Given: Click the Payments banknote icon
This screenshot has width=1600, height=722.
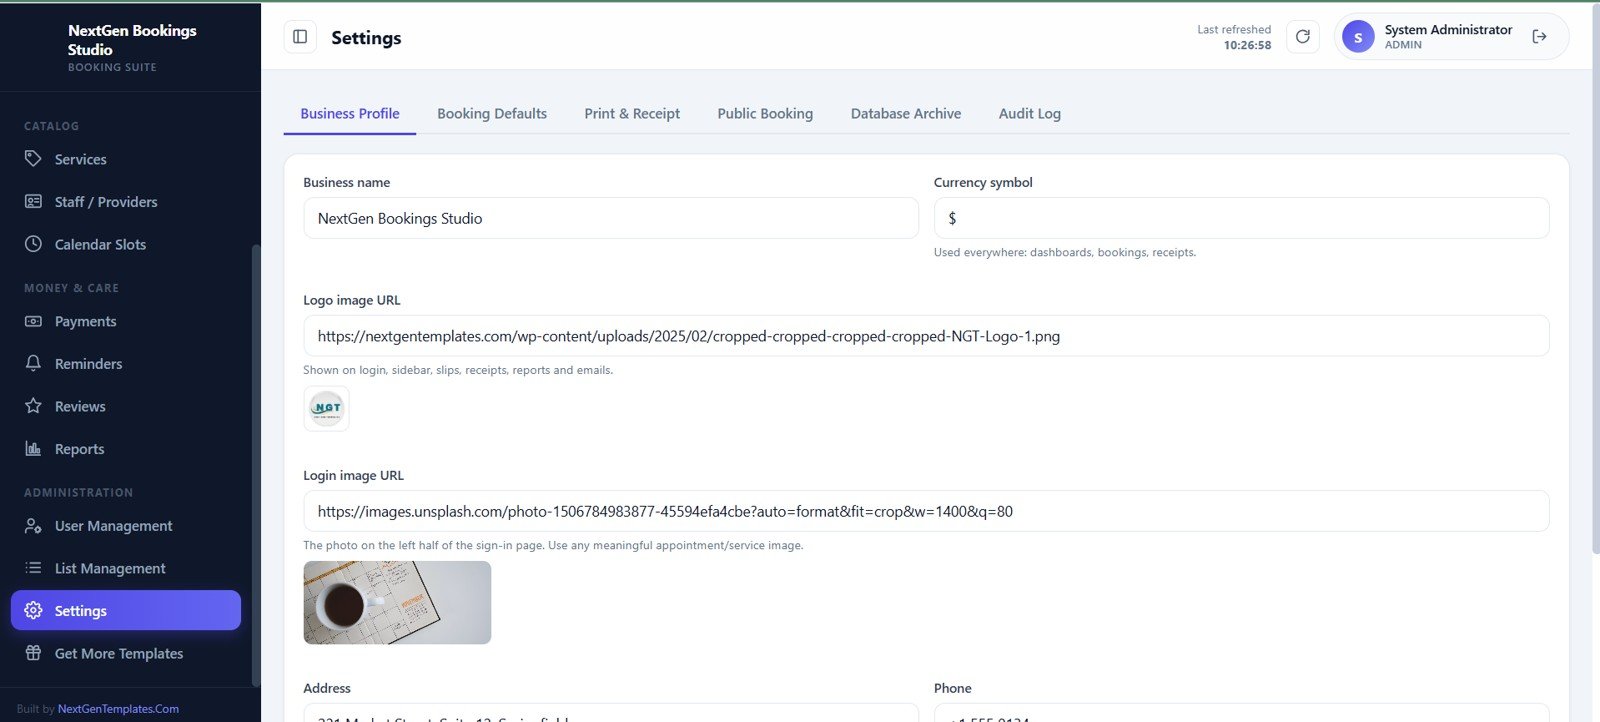Looking at the screenshot, I should tap(33, 321).
